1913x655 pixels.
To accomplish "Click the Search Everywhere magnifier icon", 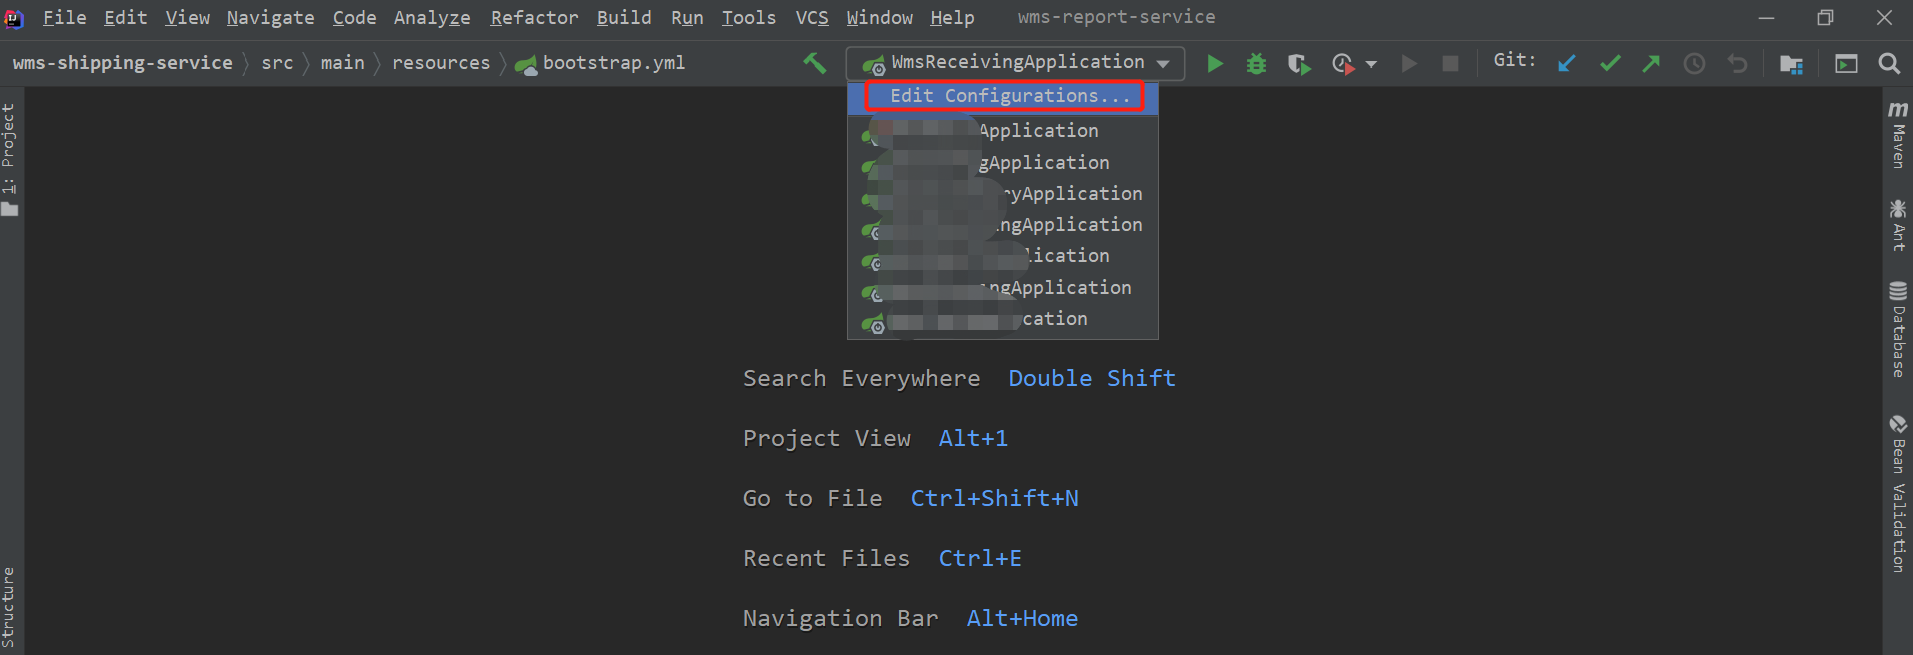I will click(1888, 64).
